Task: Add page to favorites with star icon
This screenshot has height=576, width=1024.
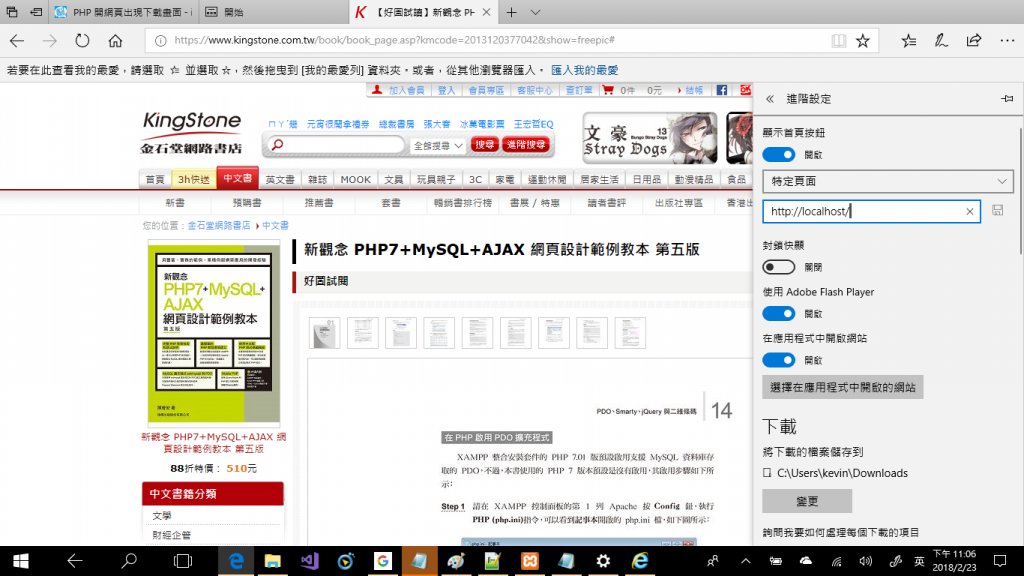Action: click(863, 40)
